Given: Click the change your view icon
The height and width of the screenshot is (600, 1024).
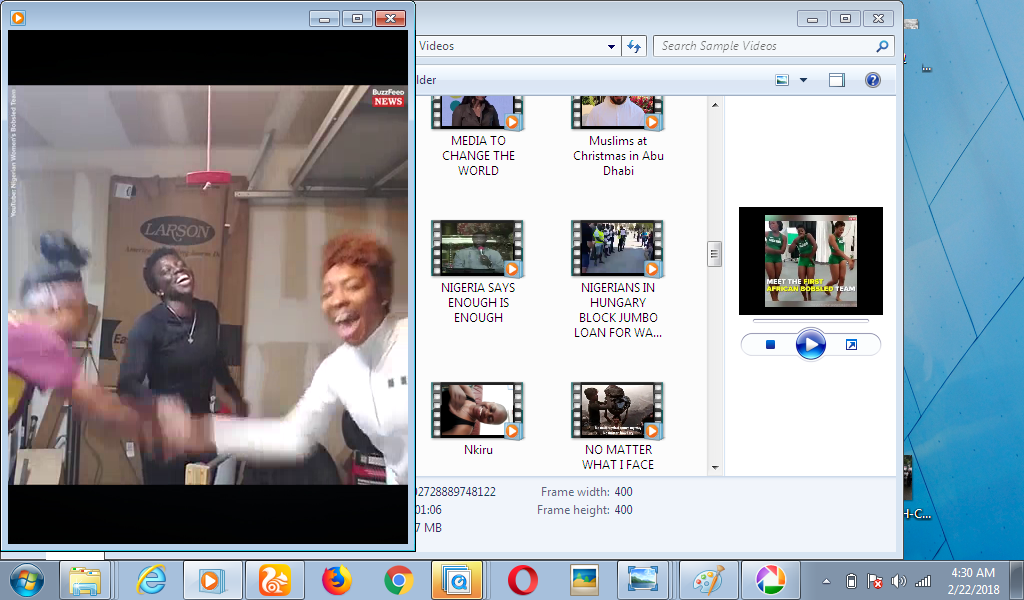Looking at the screenshot, I should (x=783, y=80).
